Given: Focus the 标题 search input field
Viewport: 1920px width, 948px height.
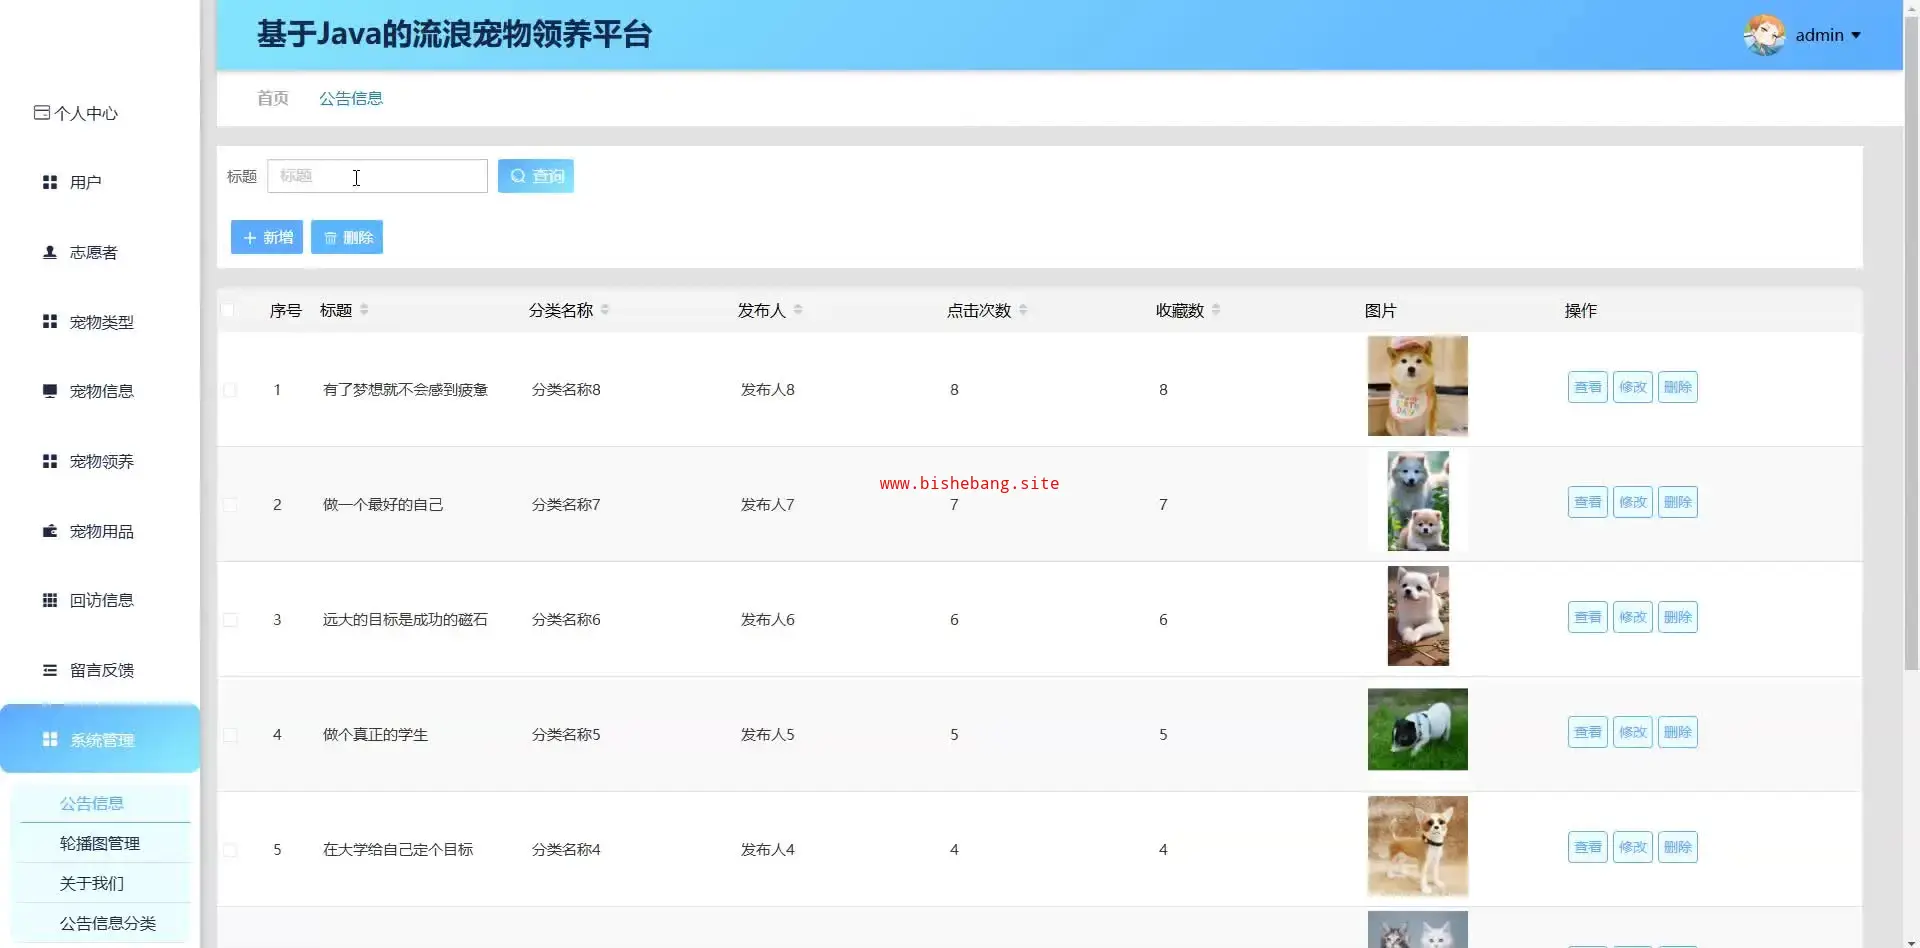Looking at the screenshot, I should click(377, 176).
